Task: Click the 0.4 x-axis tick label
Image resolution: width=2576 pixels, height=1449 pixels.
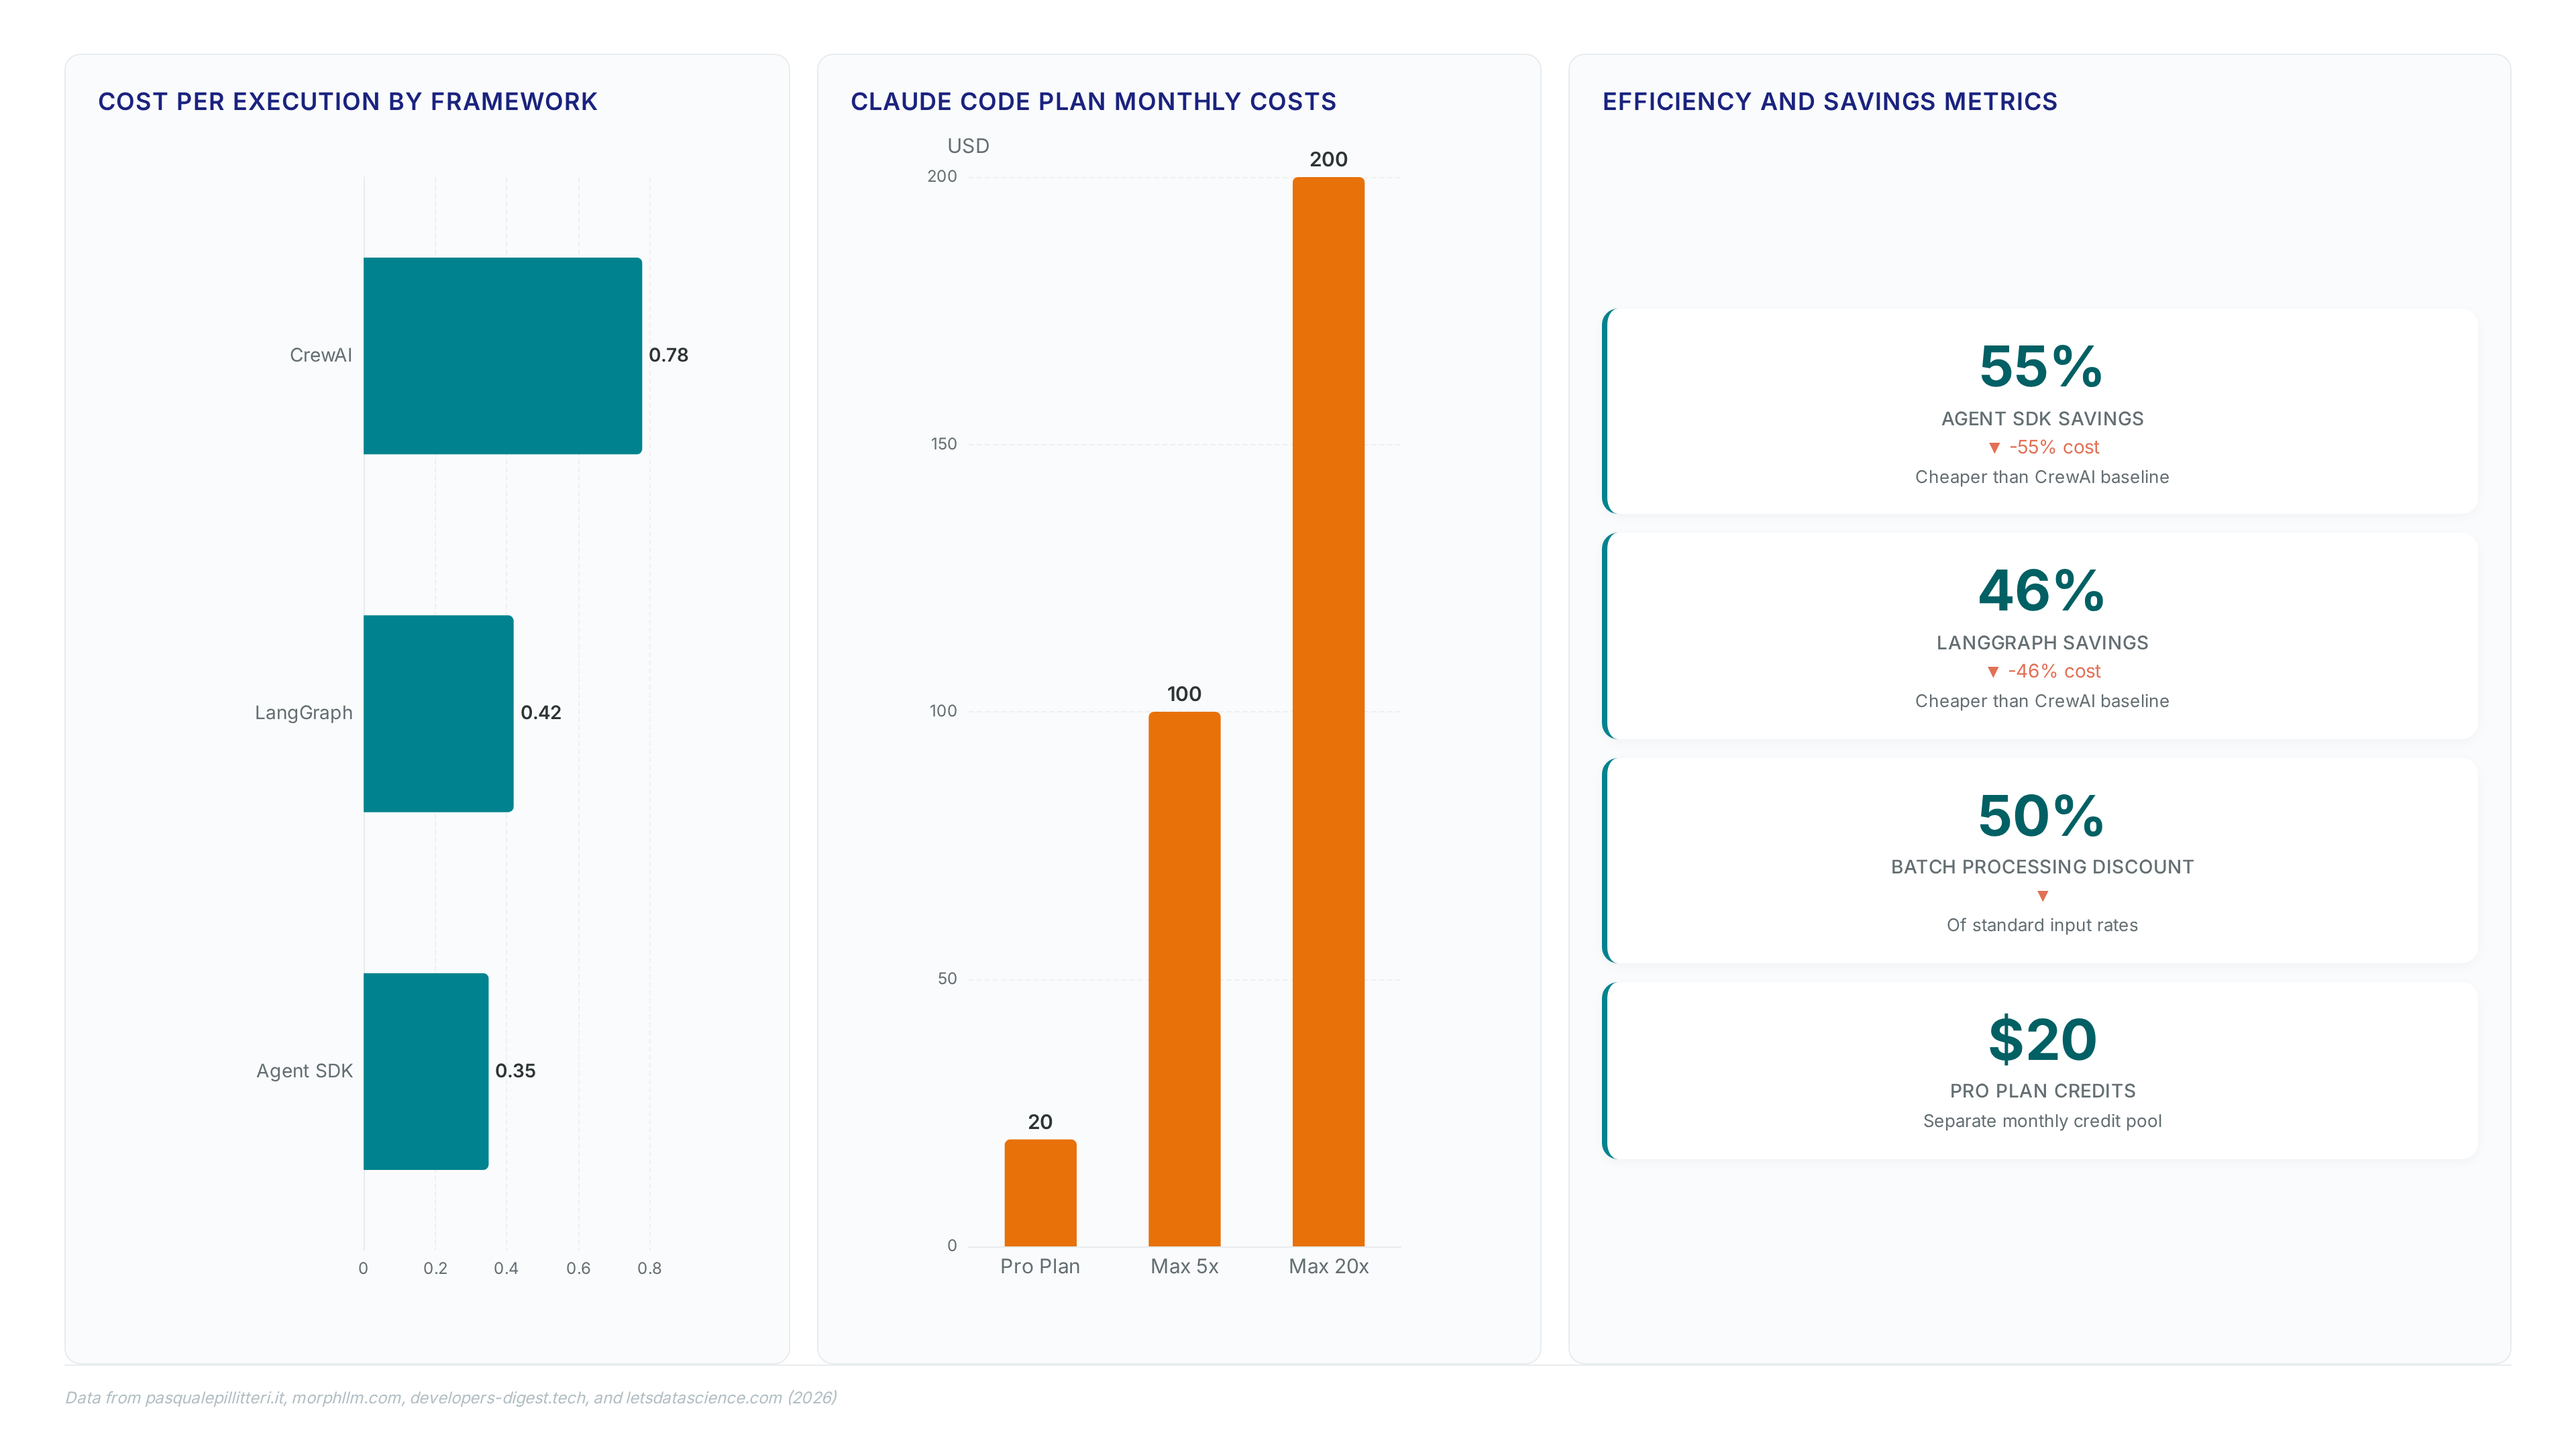Action: 506,1269
